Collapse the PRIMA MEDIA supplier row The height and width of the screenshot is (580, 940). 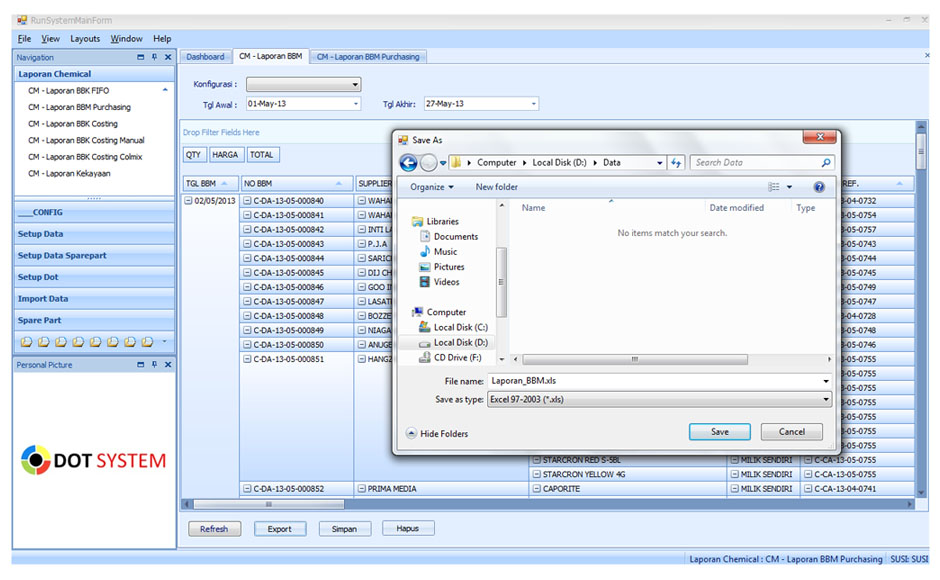pyautogui.click(x=361, y=489)
